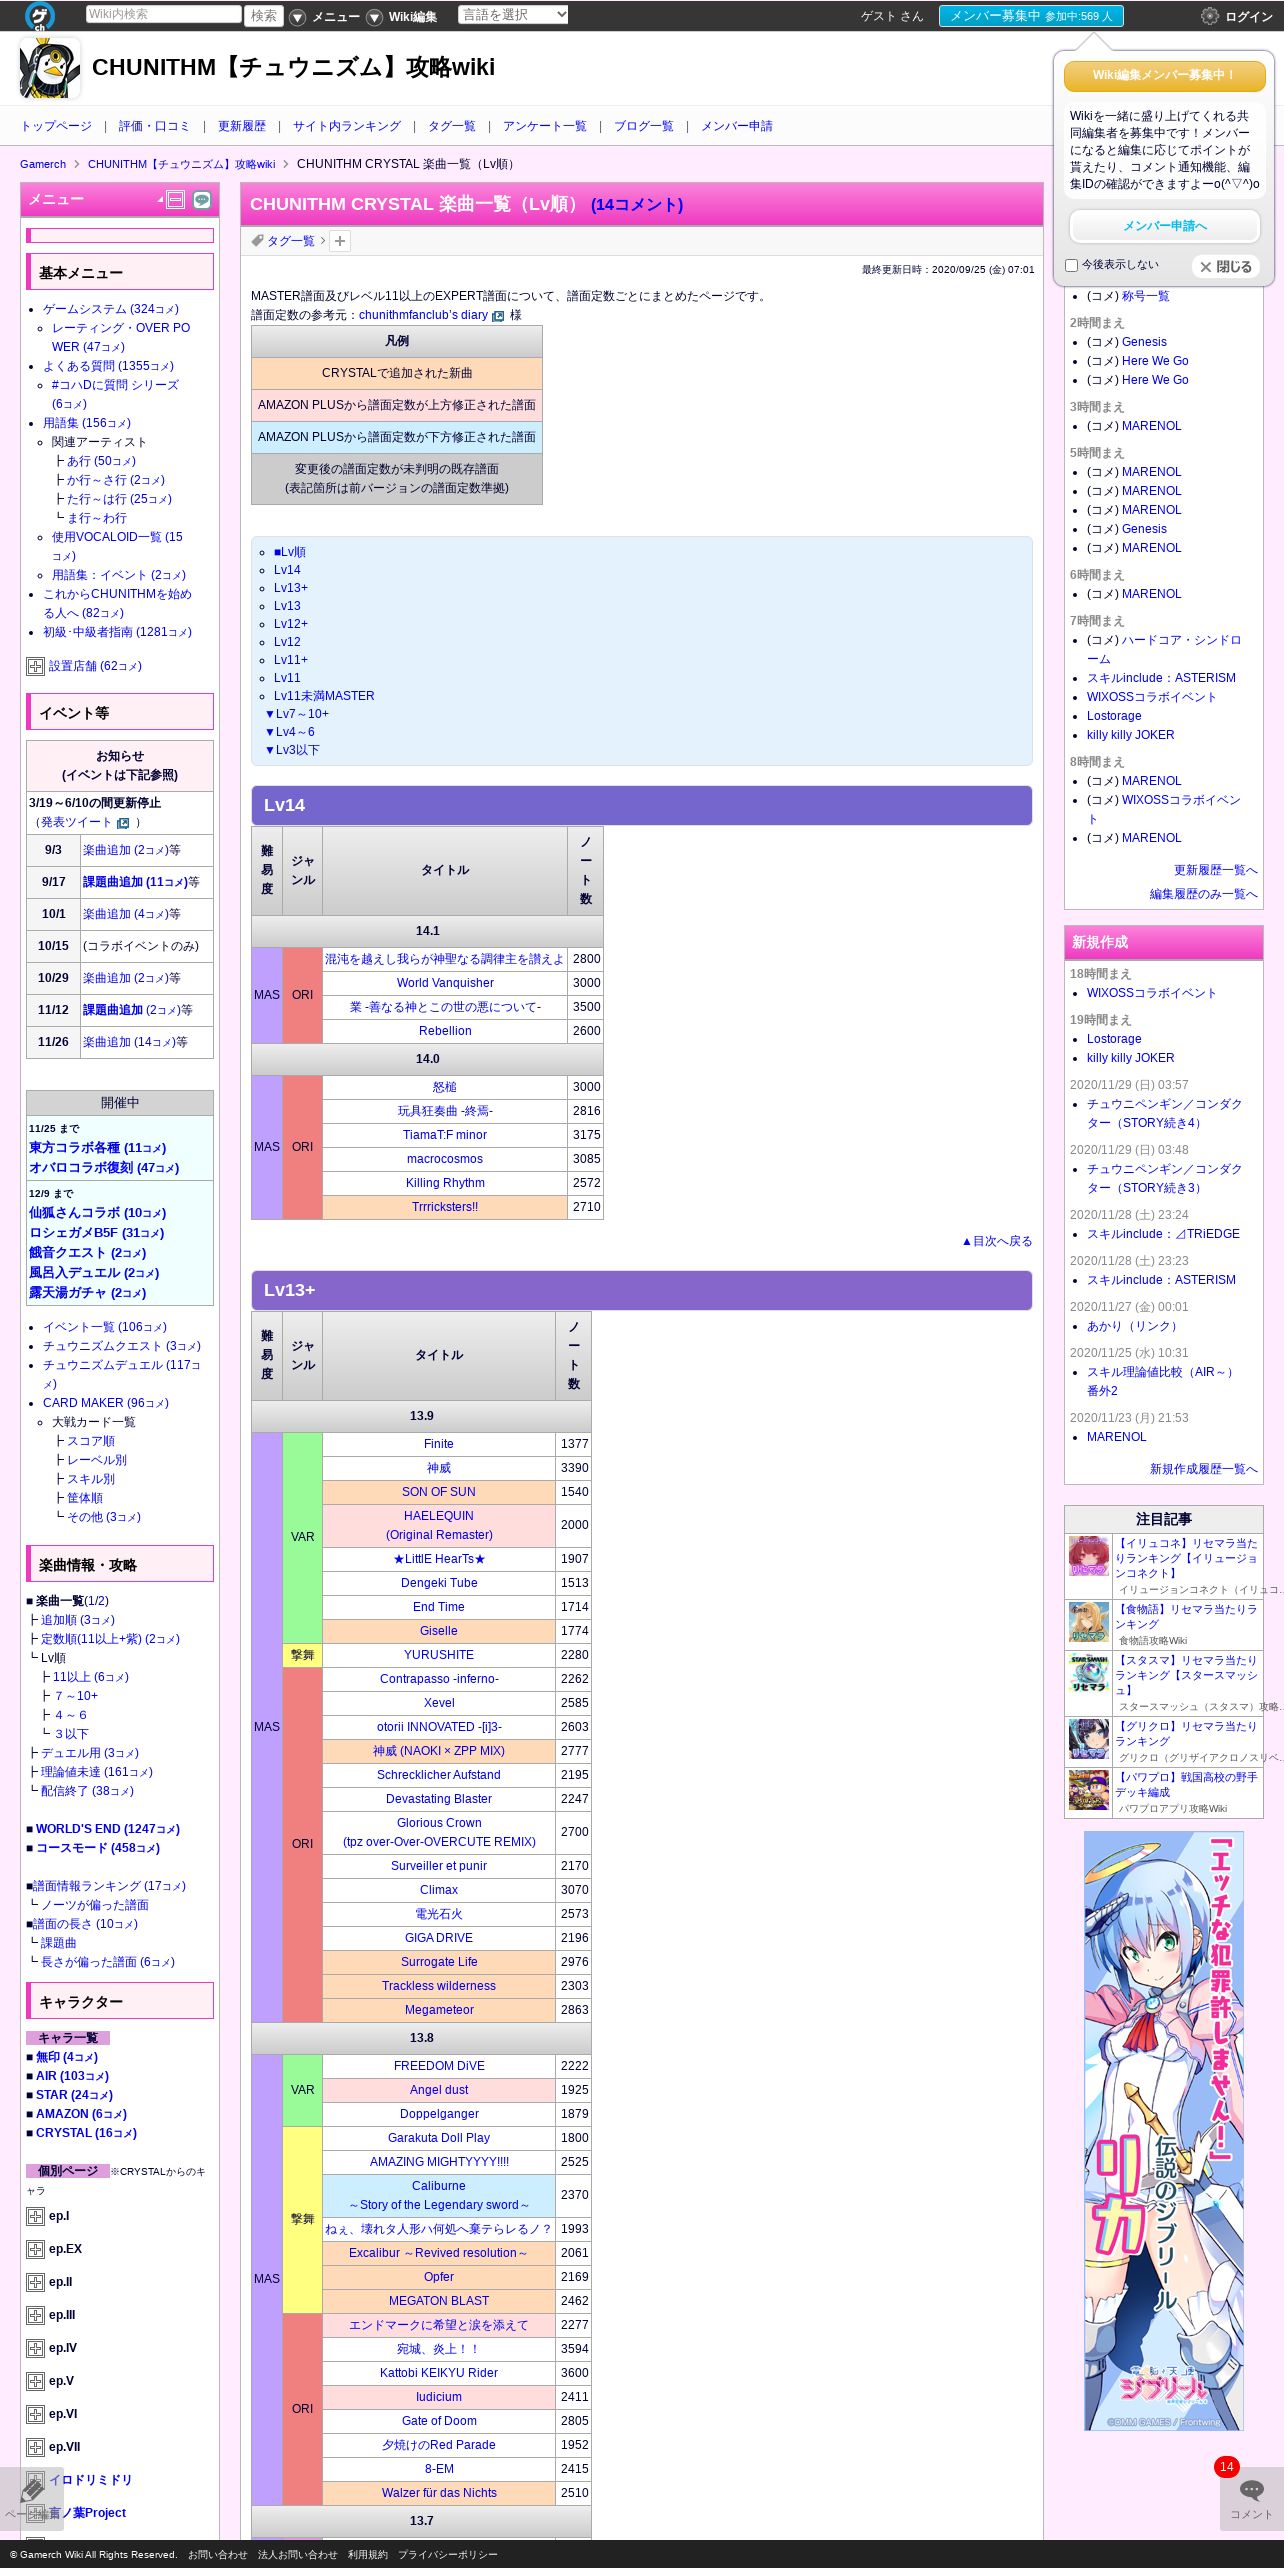Expand the ep.VI section
1284x2568 pixels.
(x=35, y=2414)
